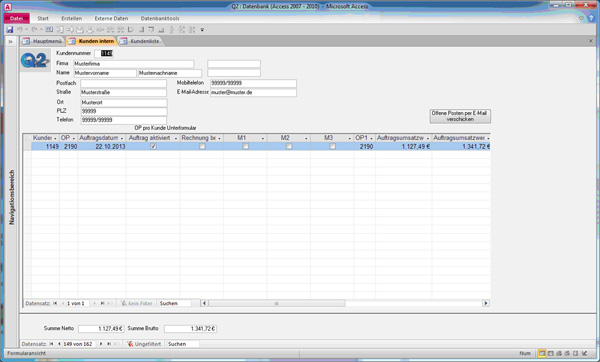Click the subform scrollbar left arrow
600x362 pixels.
pos(204,303)
